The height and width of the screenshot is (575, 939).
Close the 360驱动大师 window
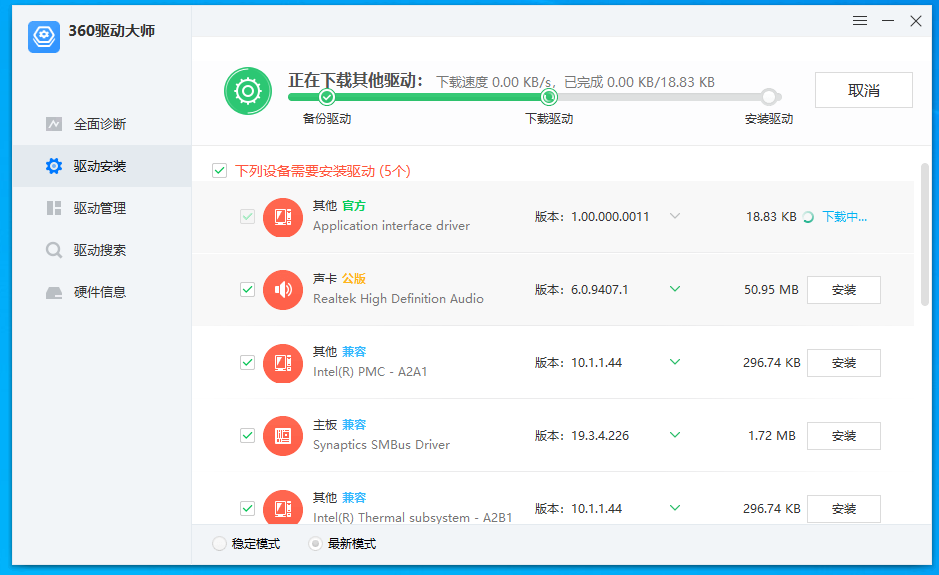(x=916, y=21)
